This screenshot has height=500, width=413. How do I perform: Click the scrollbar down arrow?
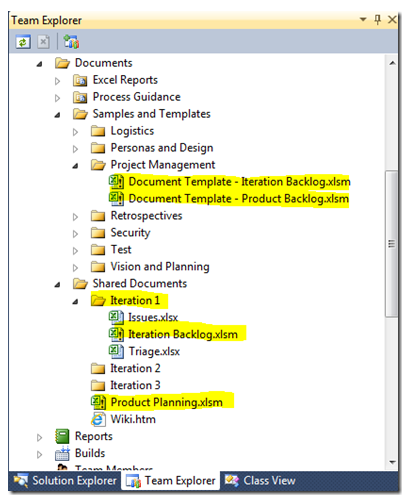click(x=392, y=462)
